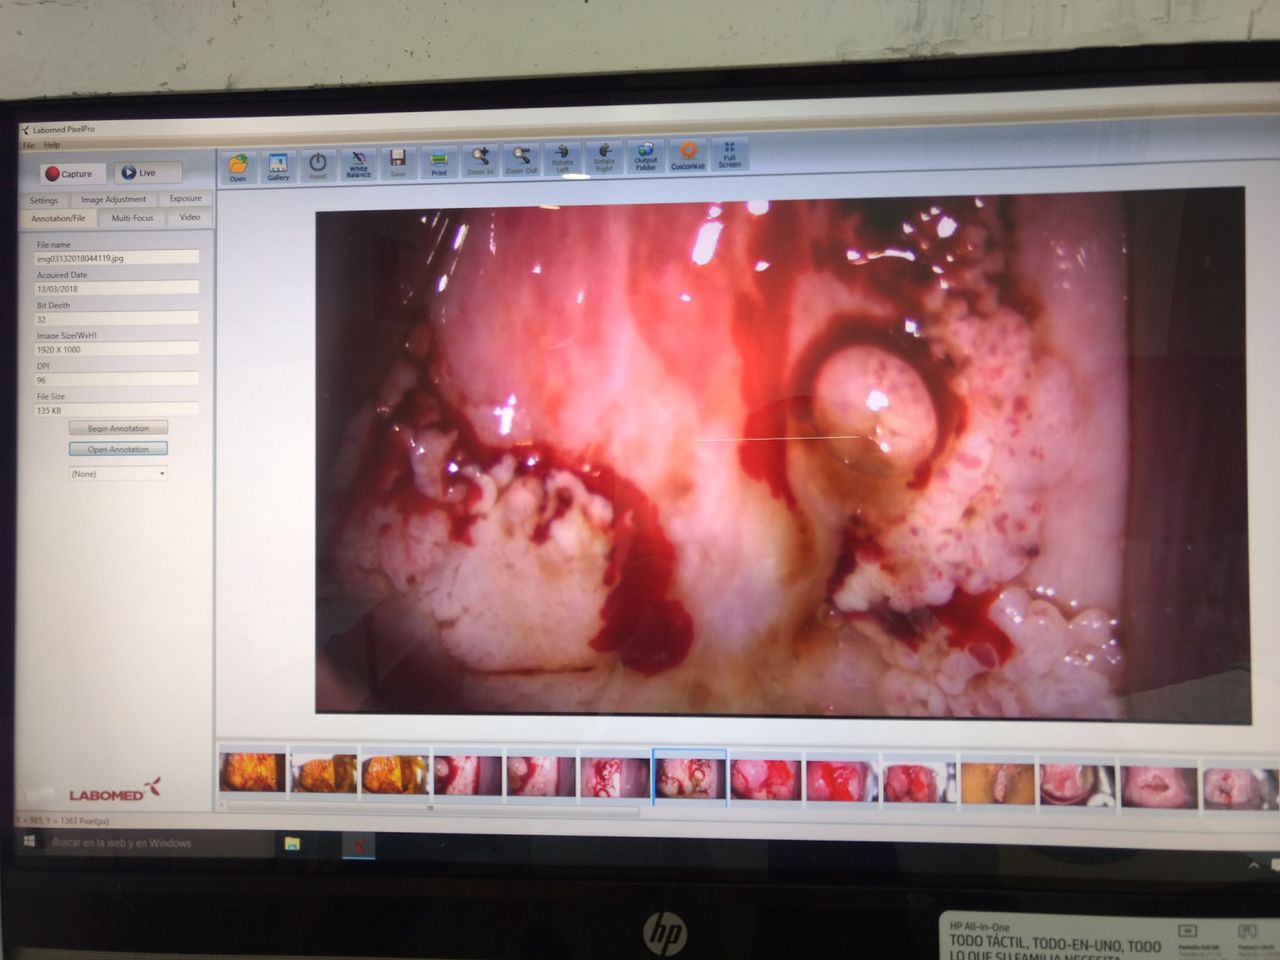The height and width of the screenshot is (960, 1280).
Task: Print the current image
Action: (x=439, y=162)
